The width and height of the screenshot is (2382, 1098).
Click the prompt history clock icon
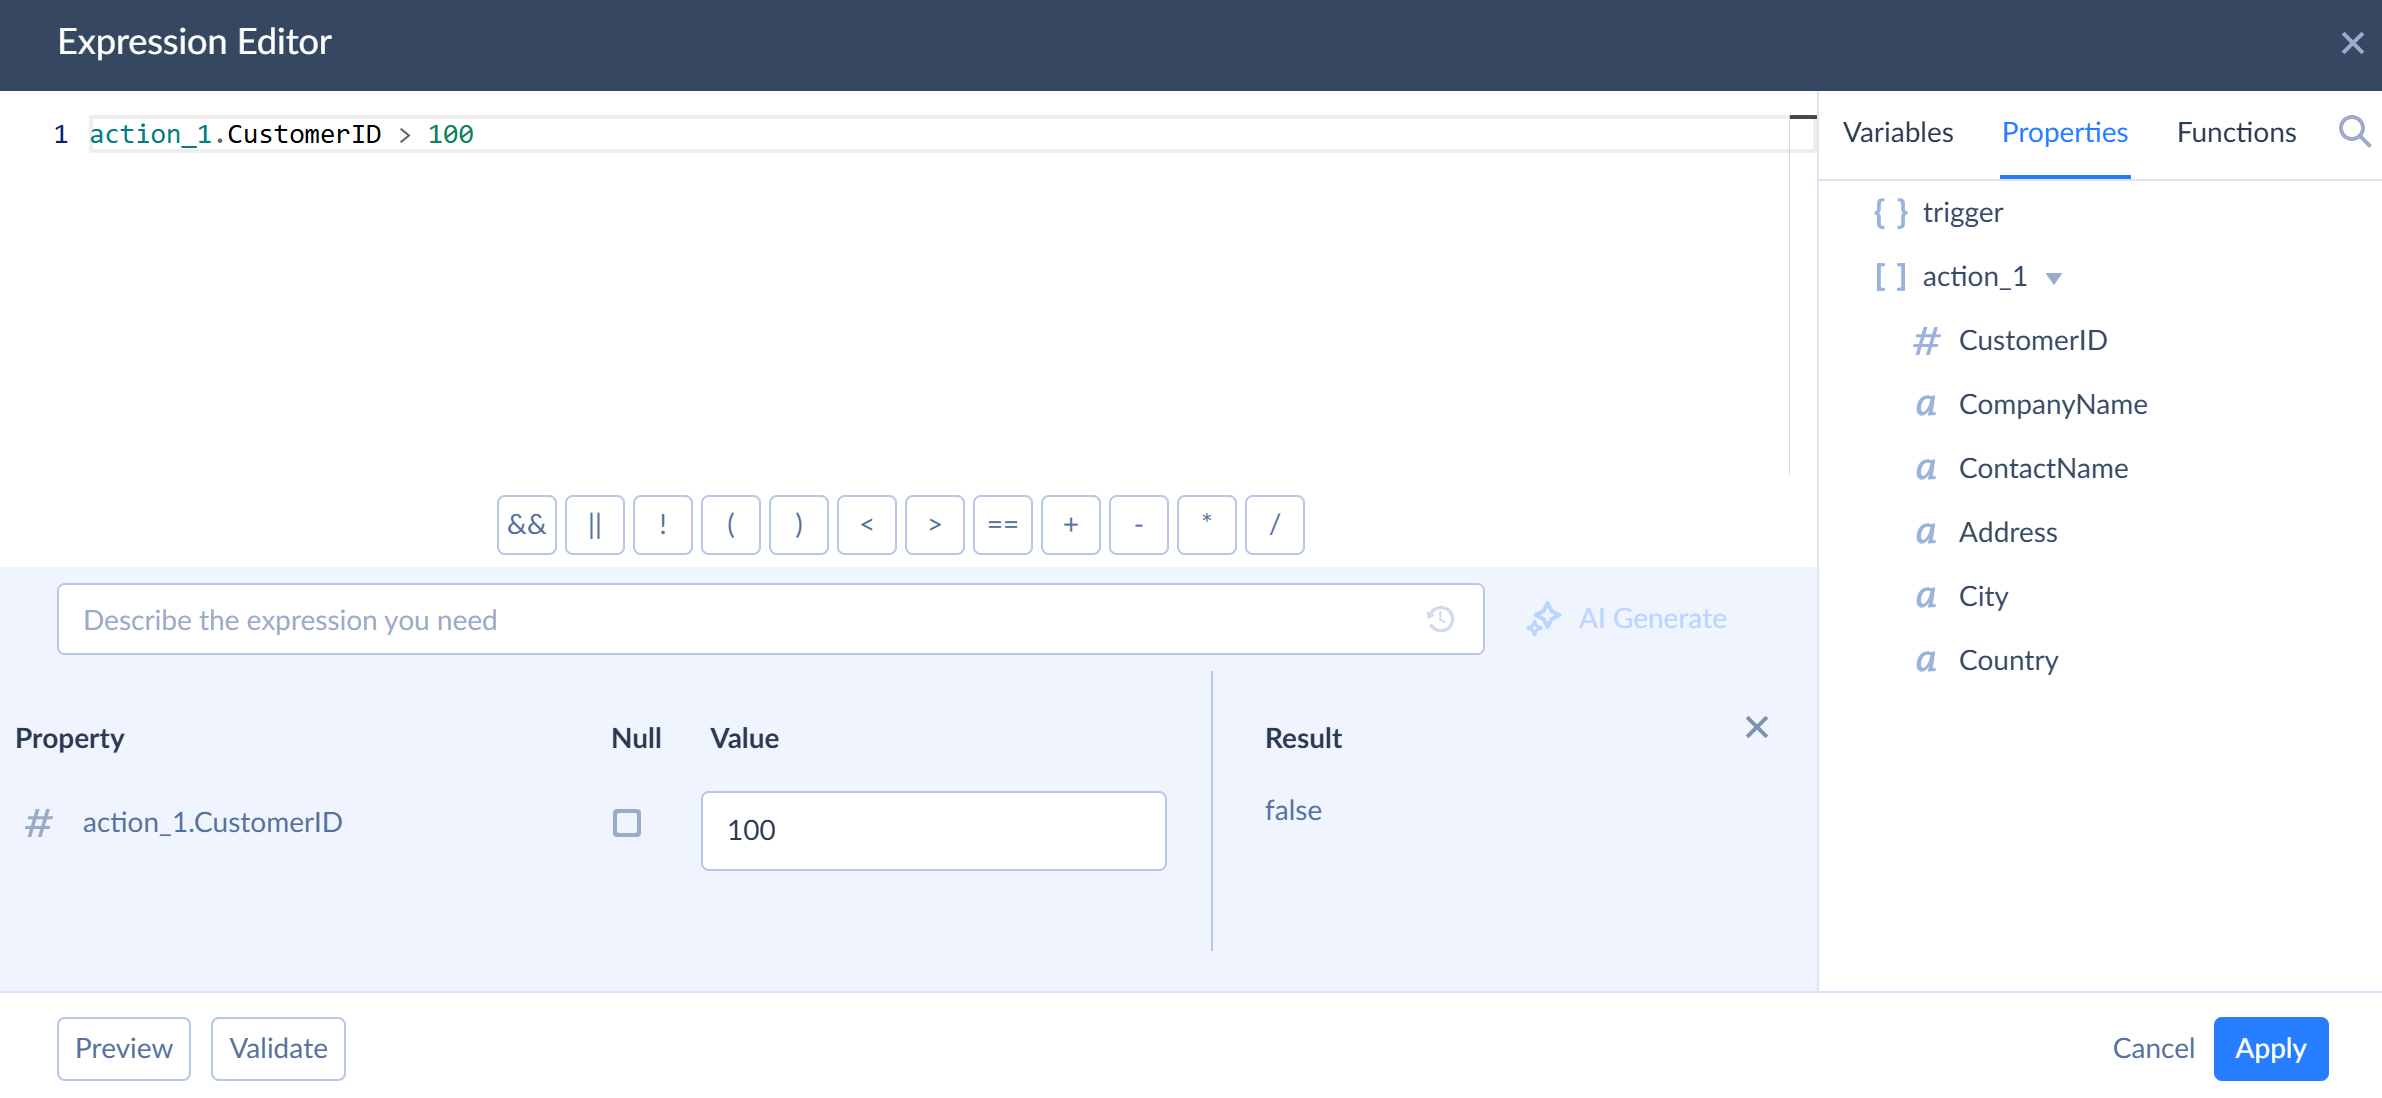1440,619
